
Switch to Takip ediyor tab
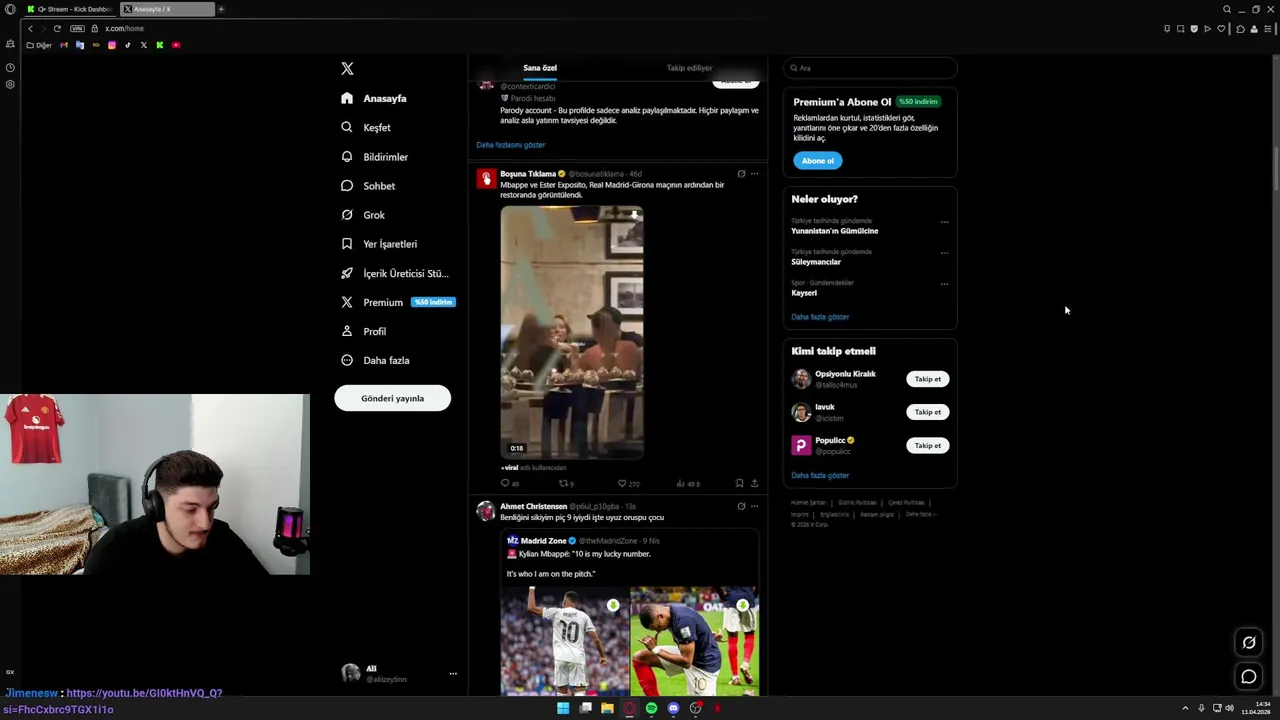click(x=689, y=68)
